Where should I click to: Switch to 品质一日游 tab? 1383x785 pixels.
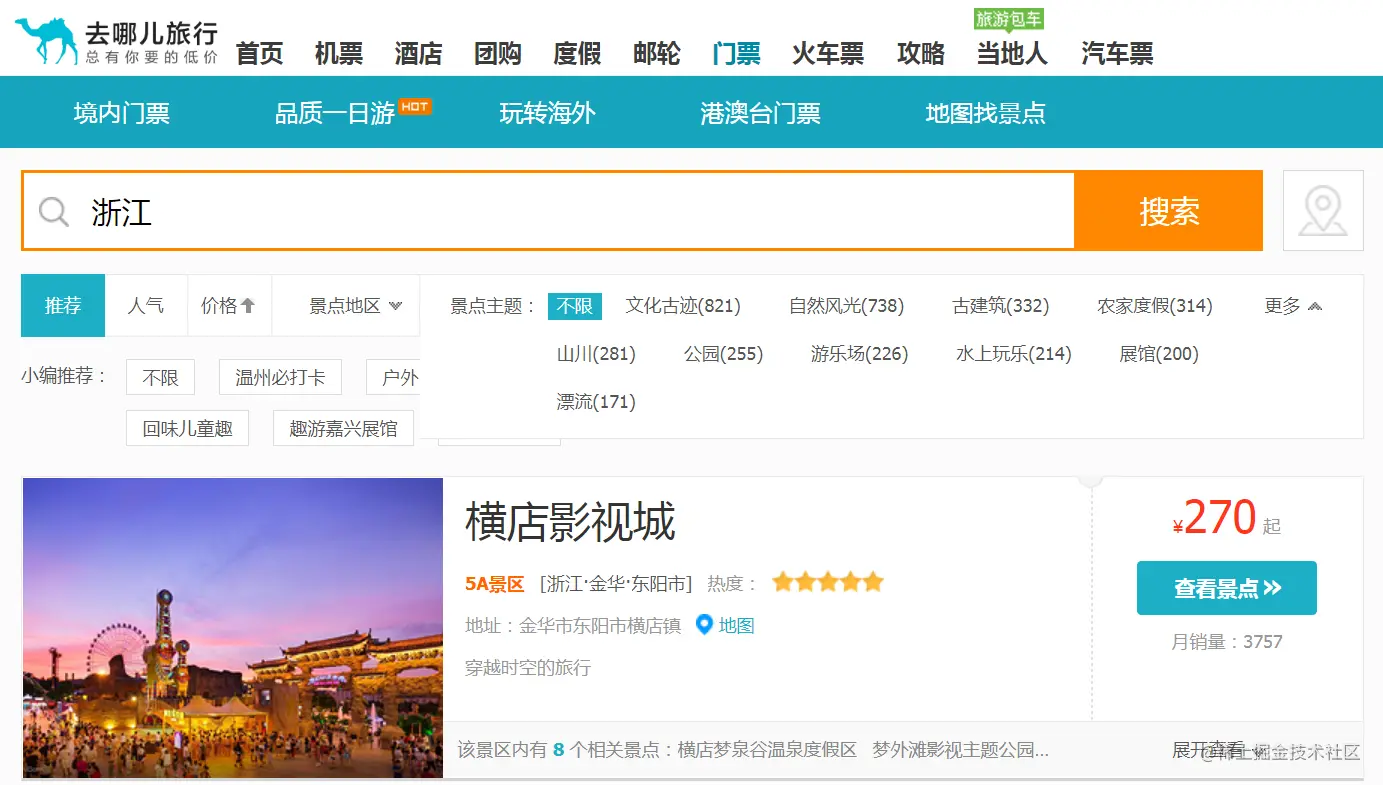click(335, 113)
